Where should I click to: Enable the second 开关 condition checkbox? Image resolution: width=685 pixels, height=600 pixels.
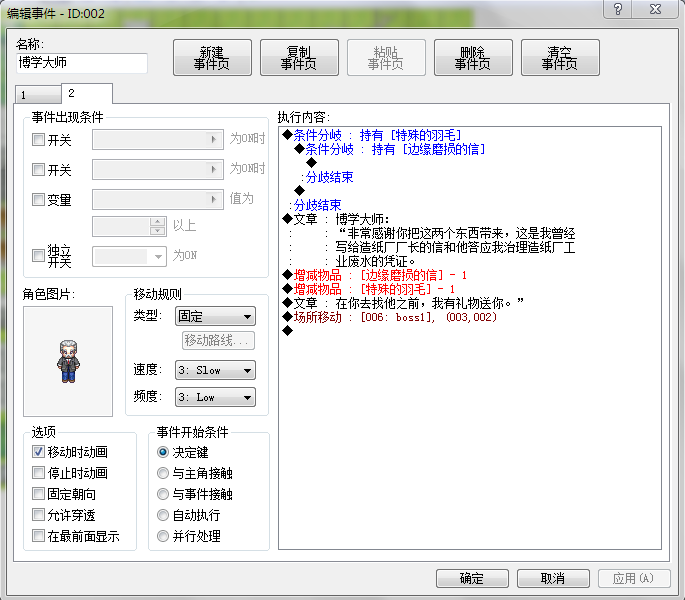point(38,170)
